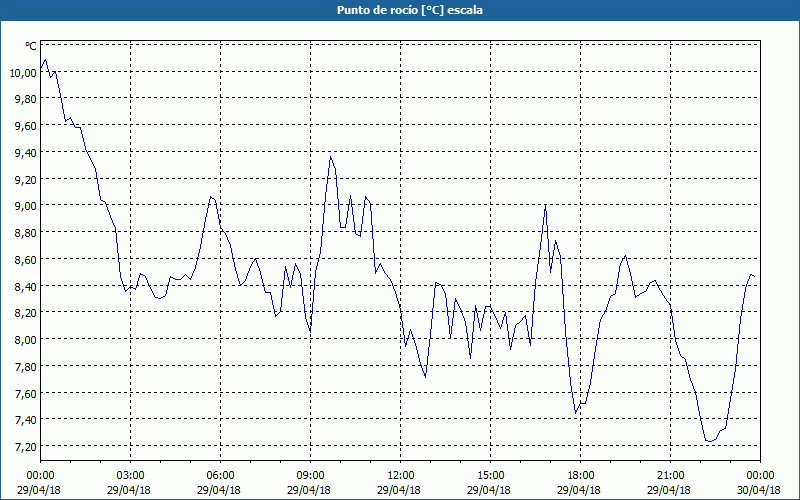Click the 30/04/18 date label
Screen dimensions: 800x500
[759, 490]
